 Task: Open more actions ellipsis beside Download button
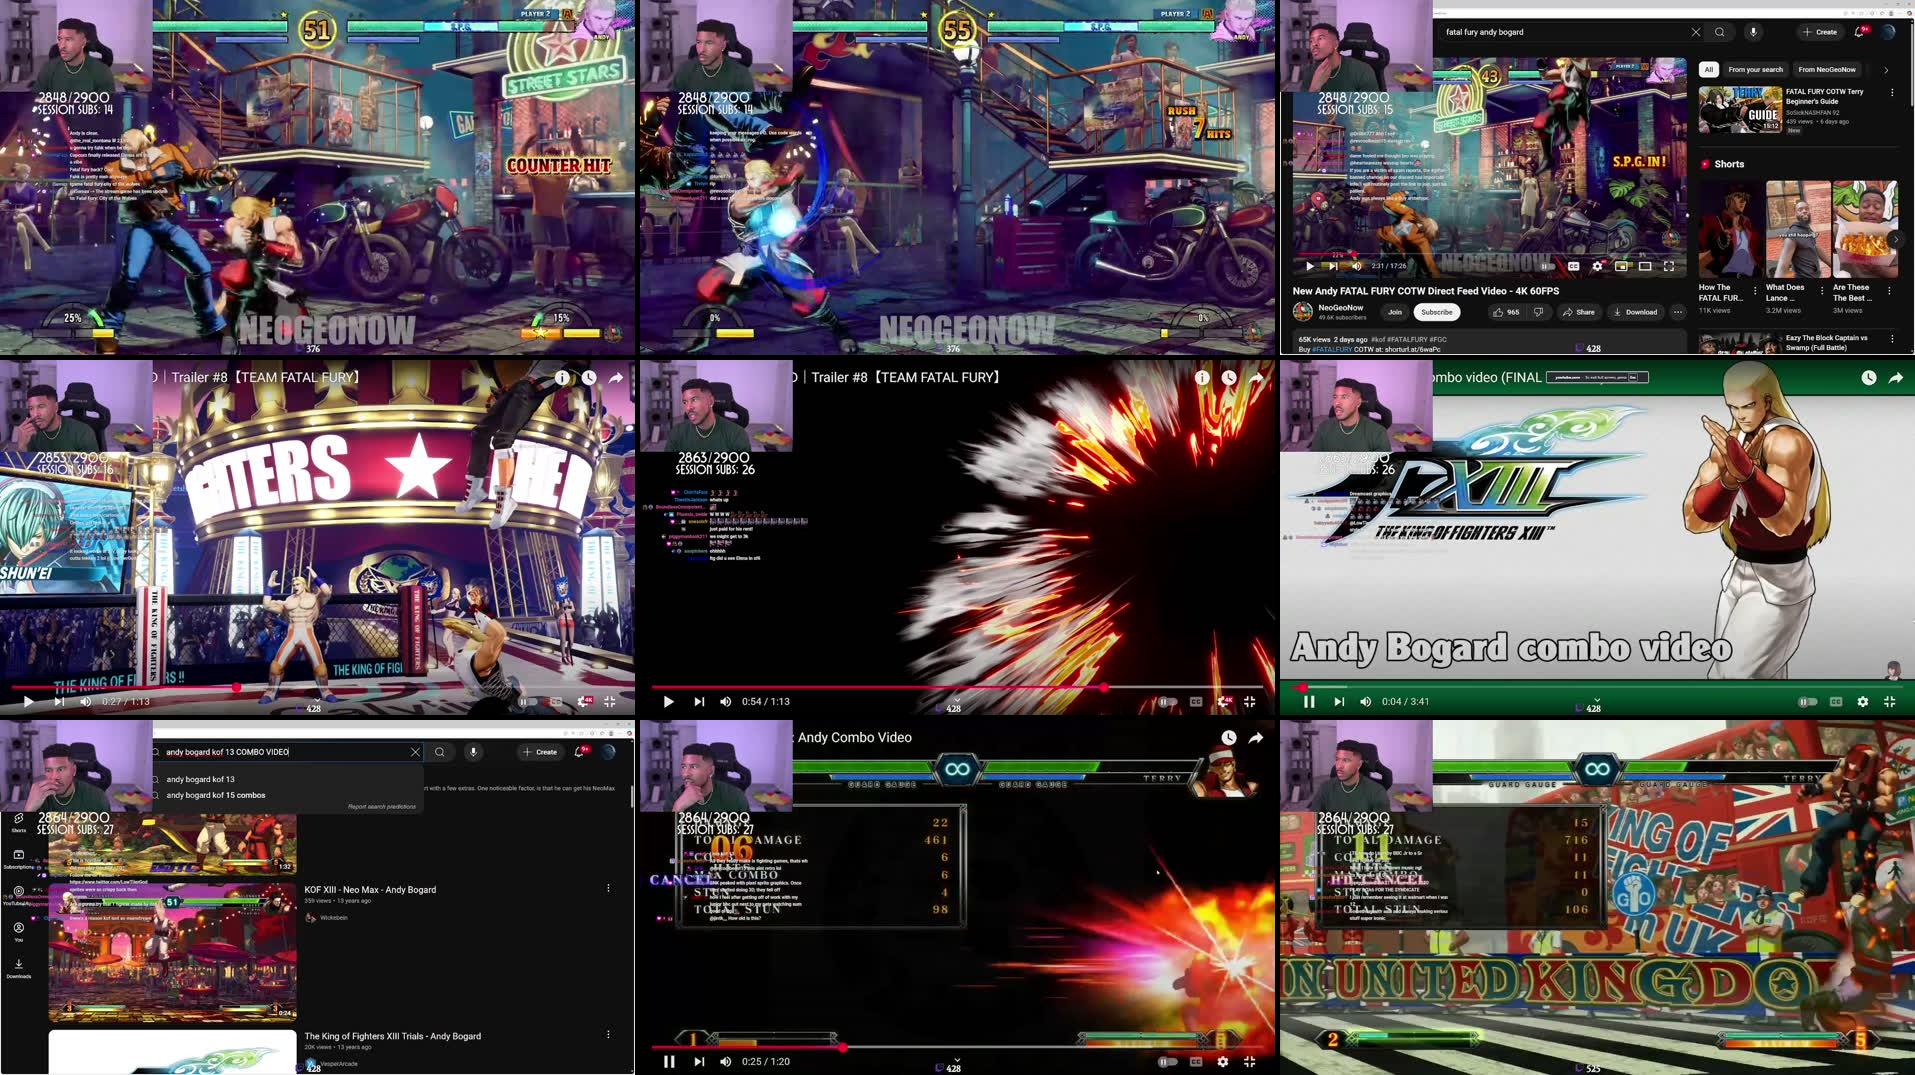[x=1678, y=312]
